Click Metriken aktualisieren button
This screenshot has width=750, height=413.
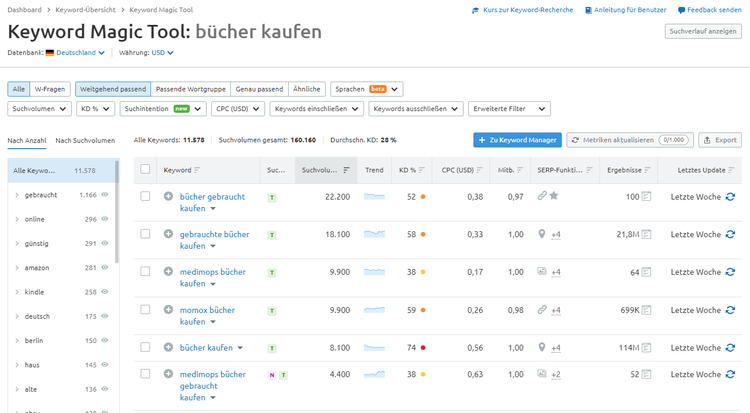click(630, 140)
